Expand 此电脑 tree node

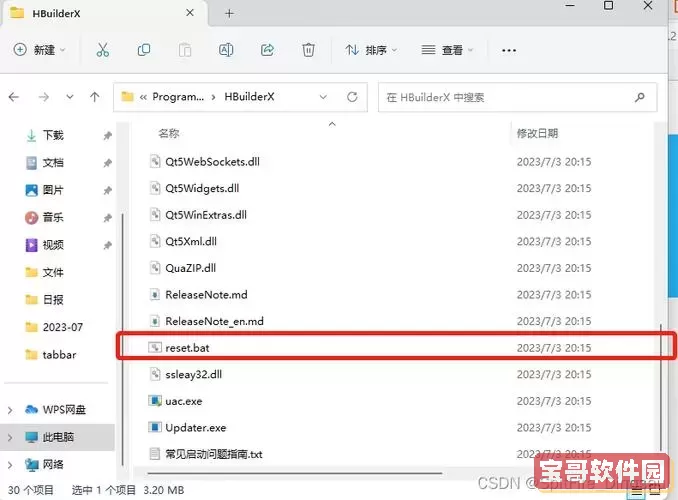[10, 437]
